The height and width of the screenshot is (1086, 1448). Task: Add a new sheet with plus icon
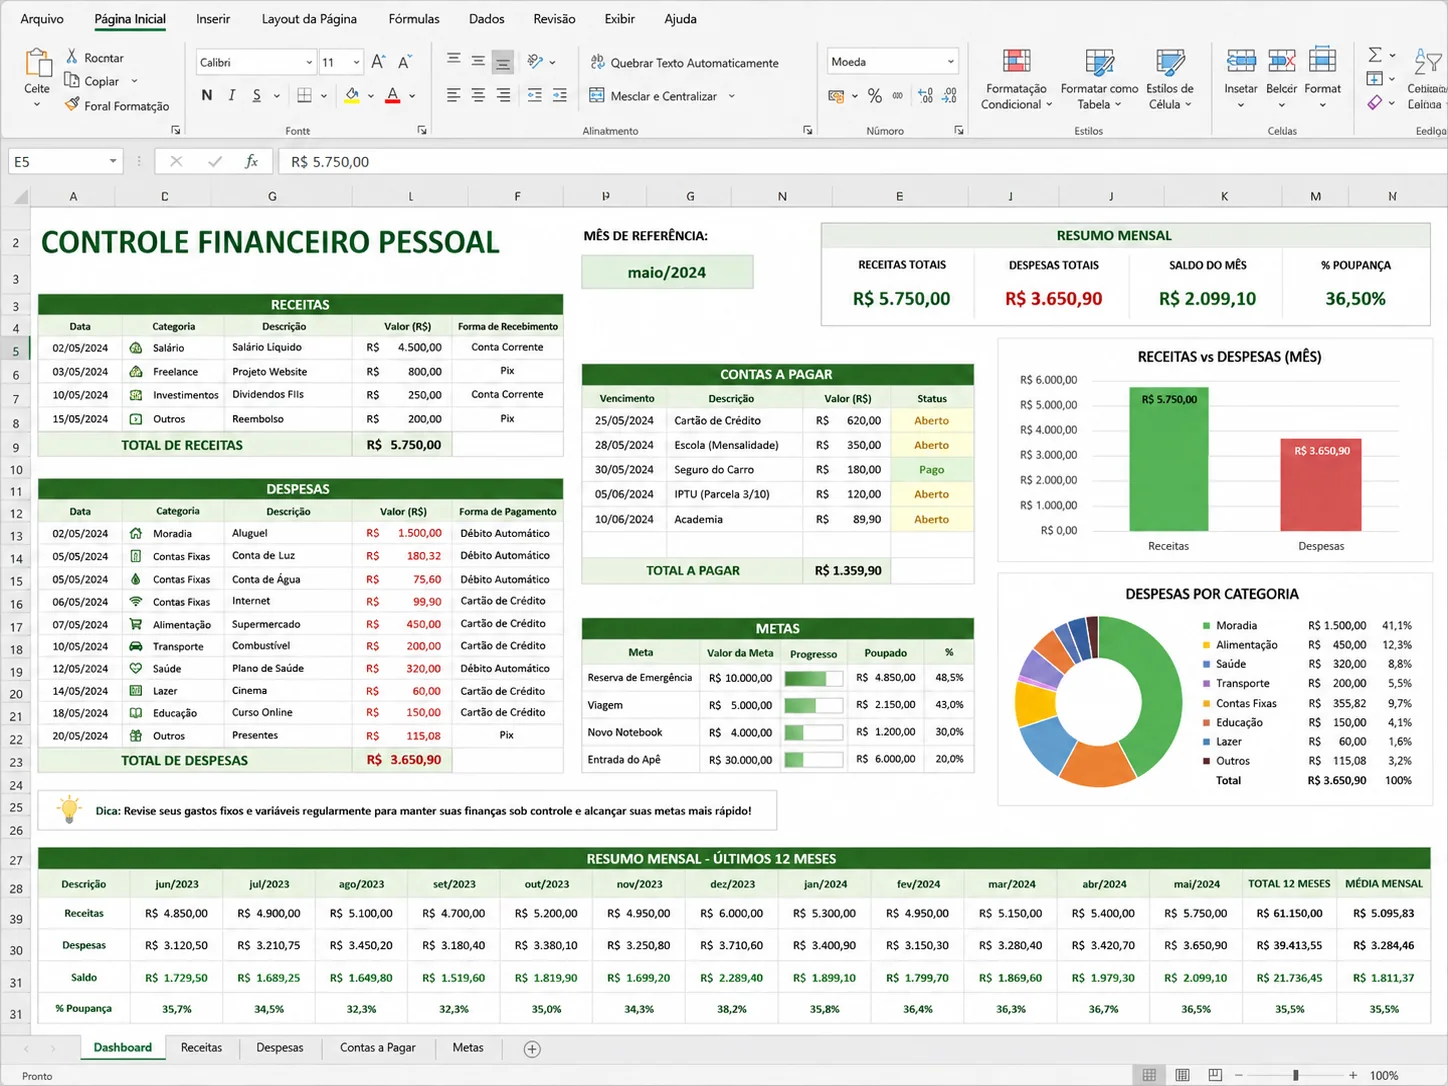tap(532, 1049)
